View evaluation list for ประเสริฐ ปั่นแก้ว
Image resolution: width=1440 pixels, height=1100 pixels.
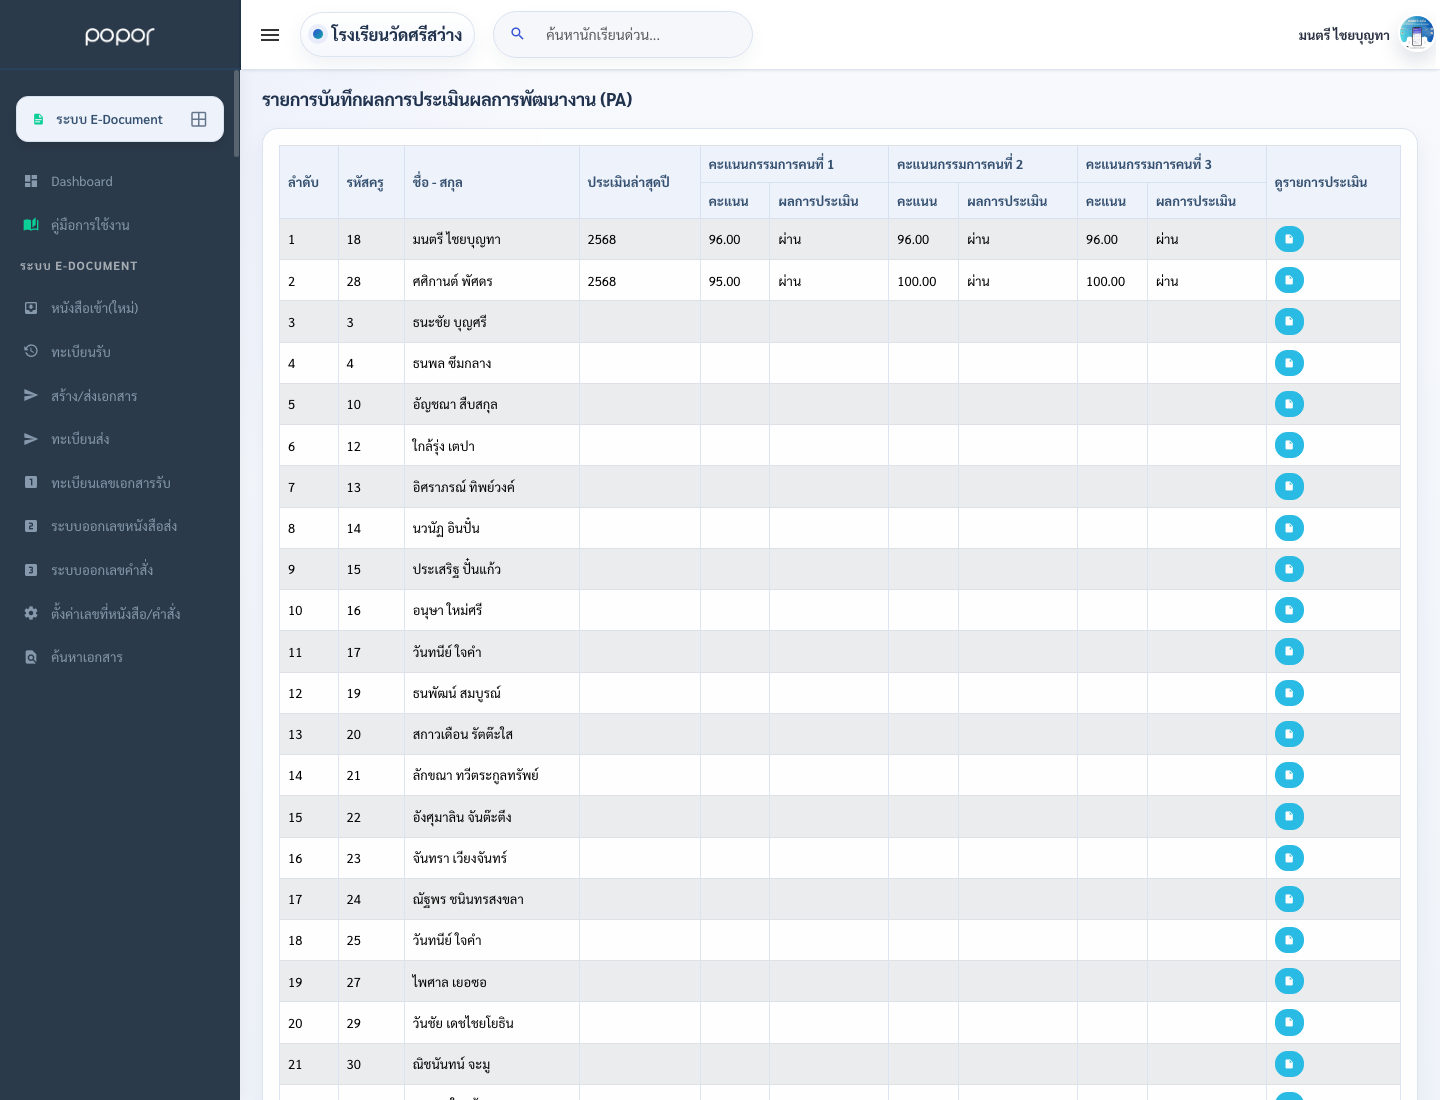[1289, 569]
